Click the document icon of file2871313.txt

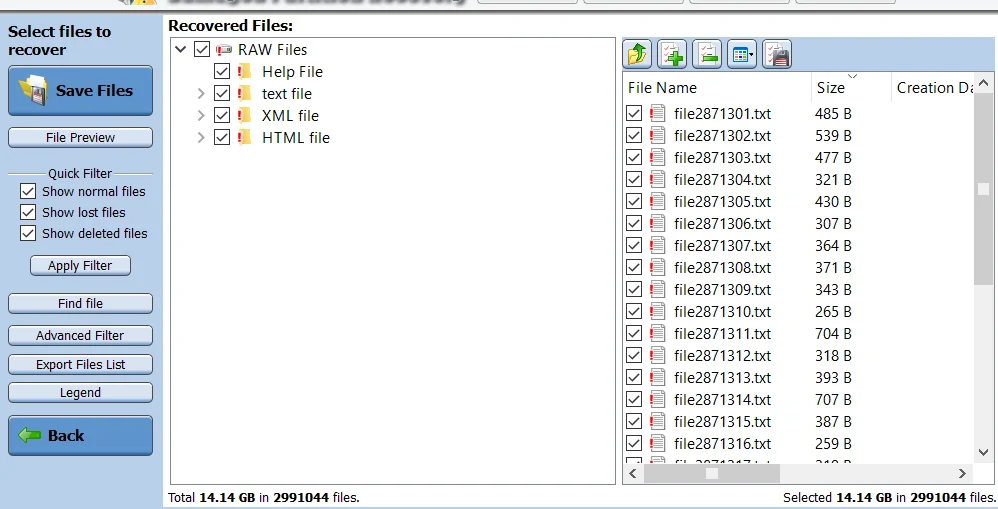(657, 377)
